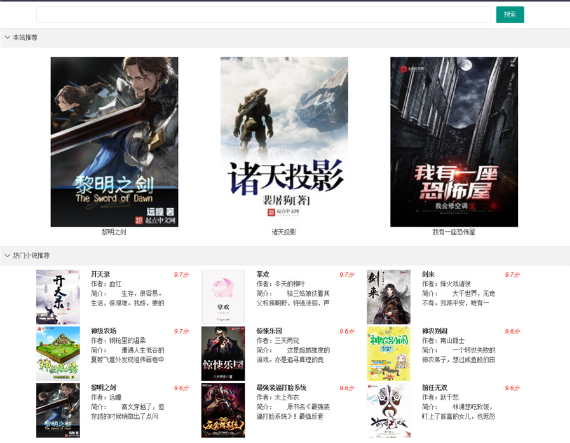Click author line 作者:烽火戏诸侯
This screenshot has height=443, width=570.
[x=446, y=284]
